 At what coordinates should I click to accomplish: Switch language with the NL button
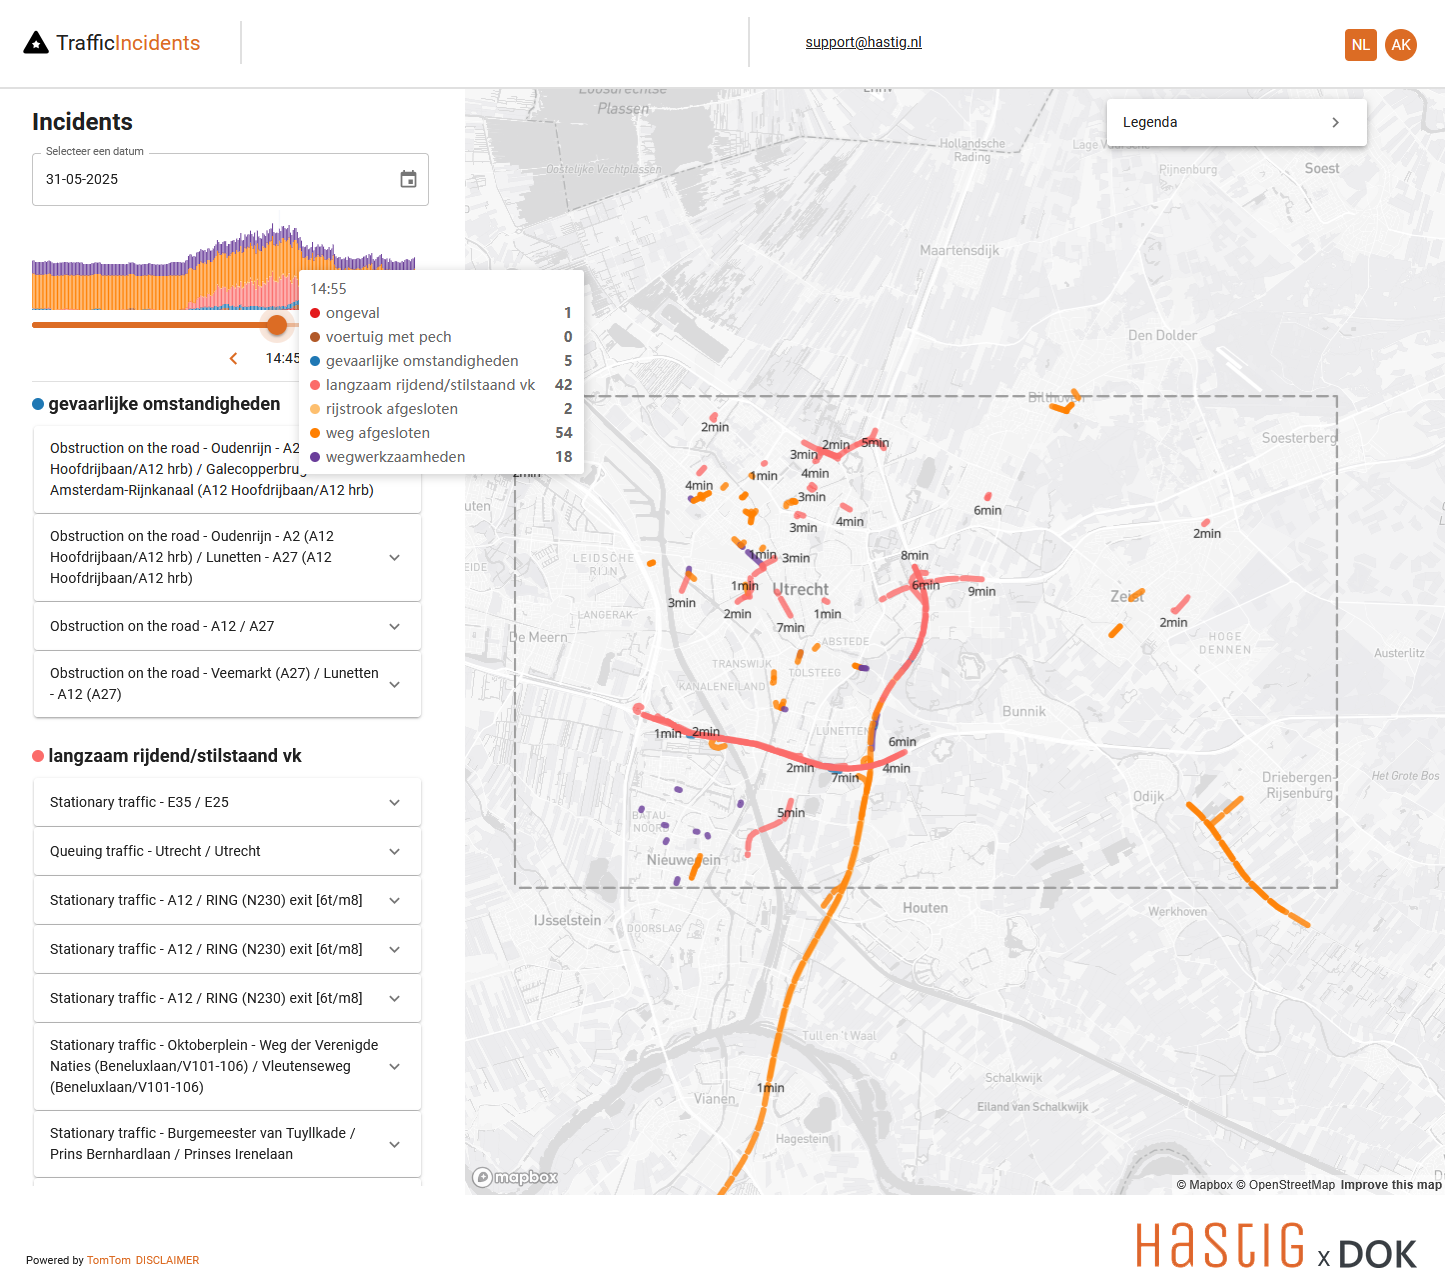tap(1360, 45)
